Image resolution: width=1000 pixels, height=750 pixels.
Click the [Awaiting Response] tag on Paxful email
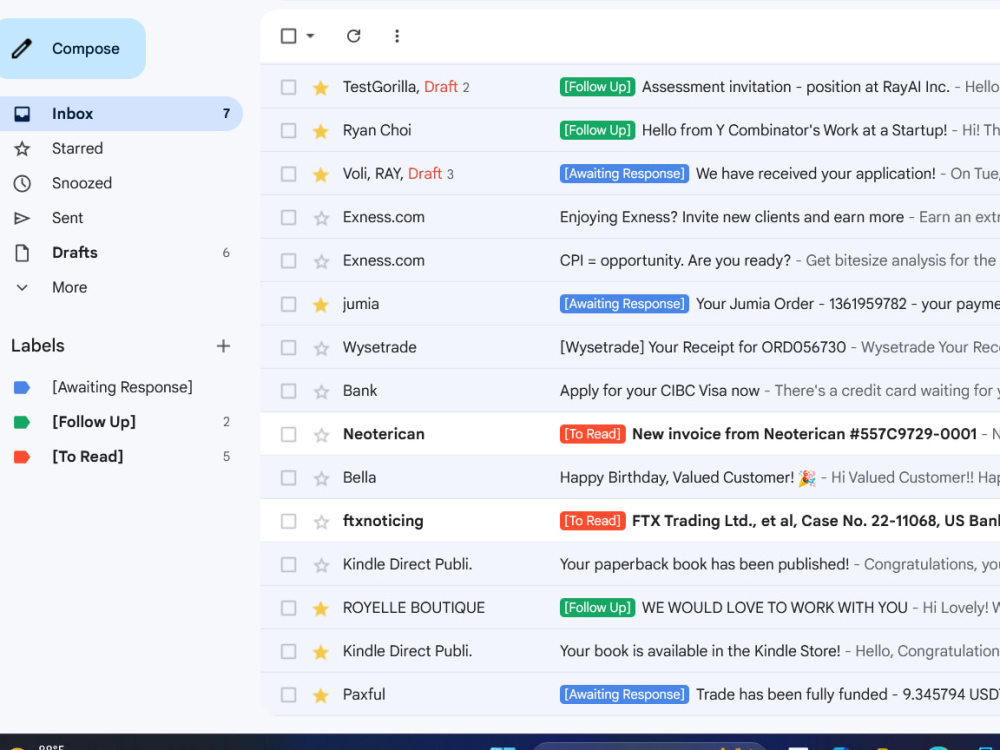624,695
